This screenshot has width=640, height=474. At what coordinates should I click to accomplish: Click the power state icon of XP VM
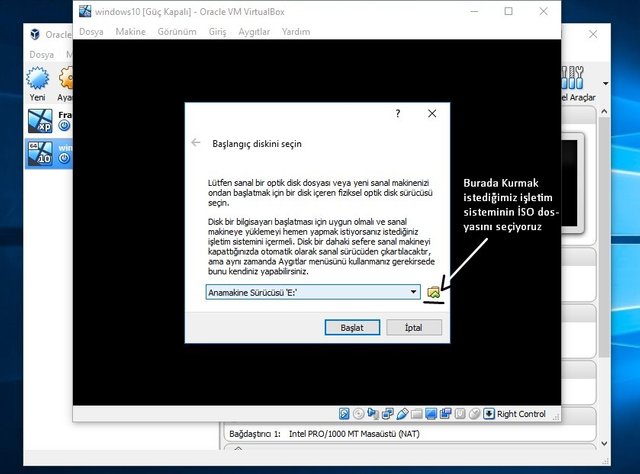tap(64, 126)
